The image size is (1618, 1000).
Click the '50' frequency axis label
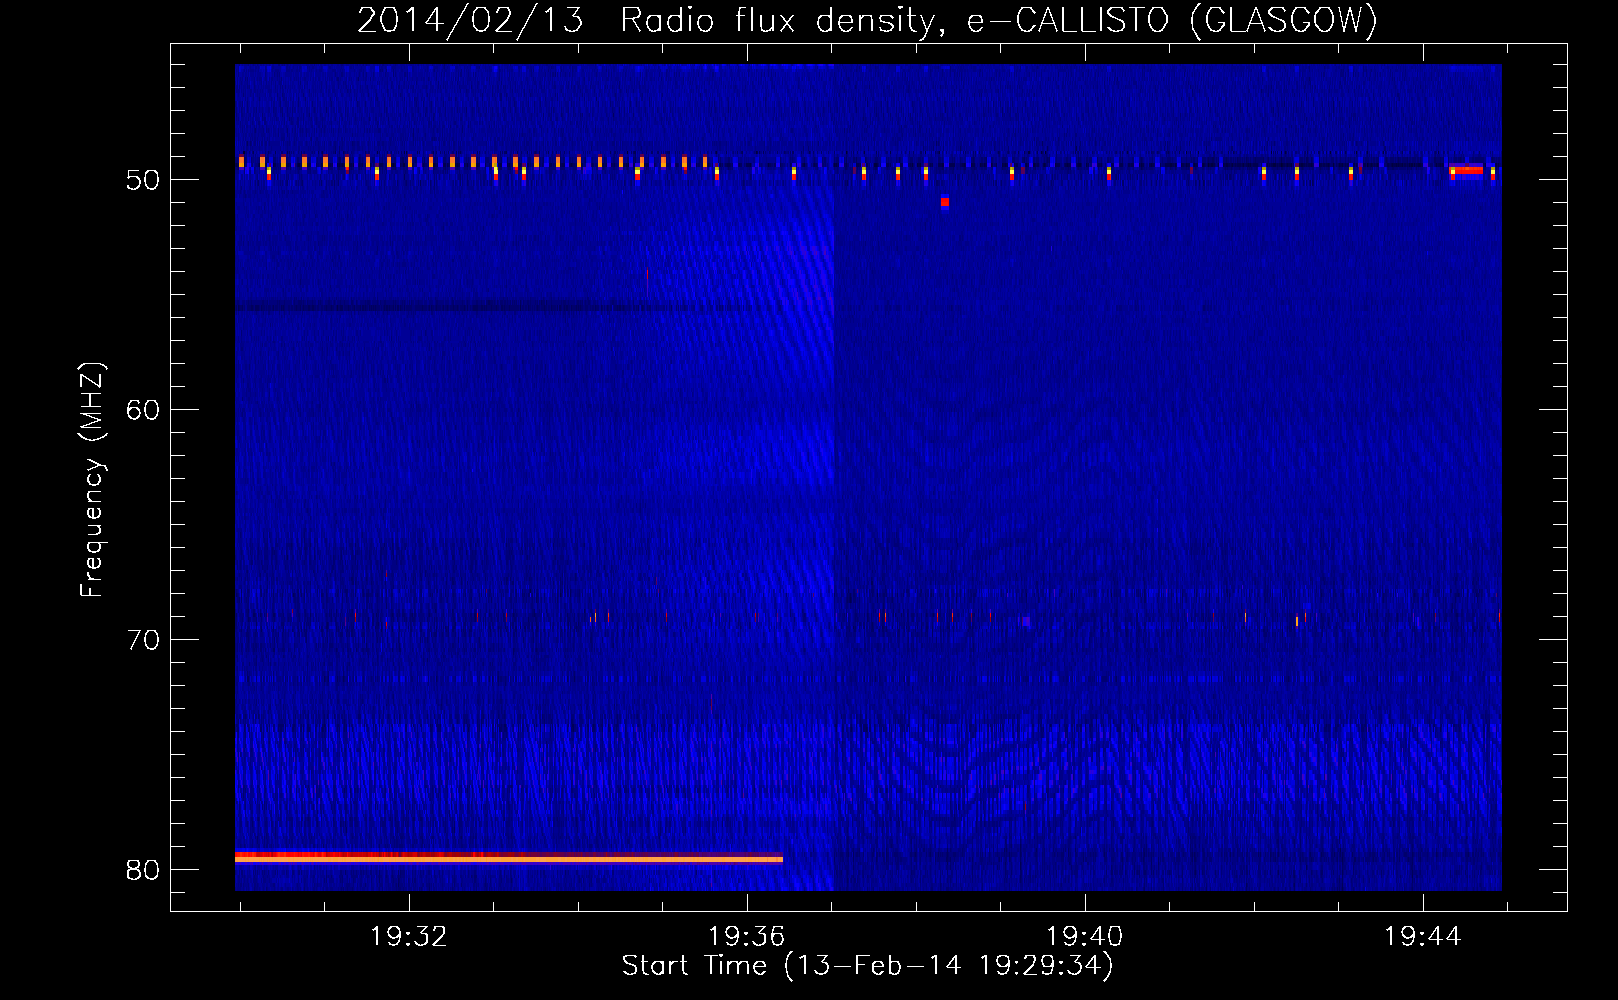click(x=143, y=180)
